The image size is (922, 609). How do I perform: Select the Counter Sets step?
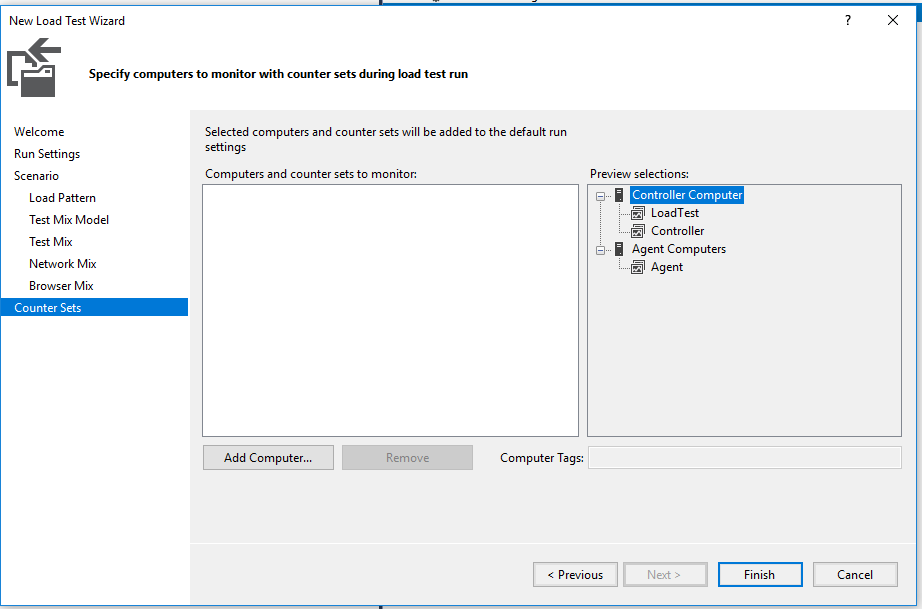point(49,307)
